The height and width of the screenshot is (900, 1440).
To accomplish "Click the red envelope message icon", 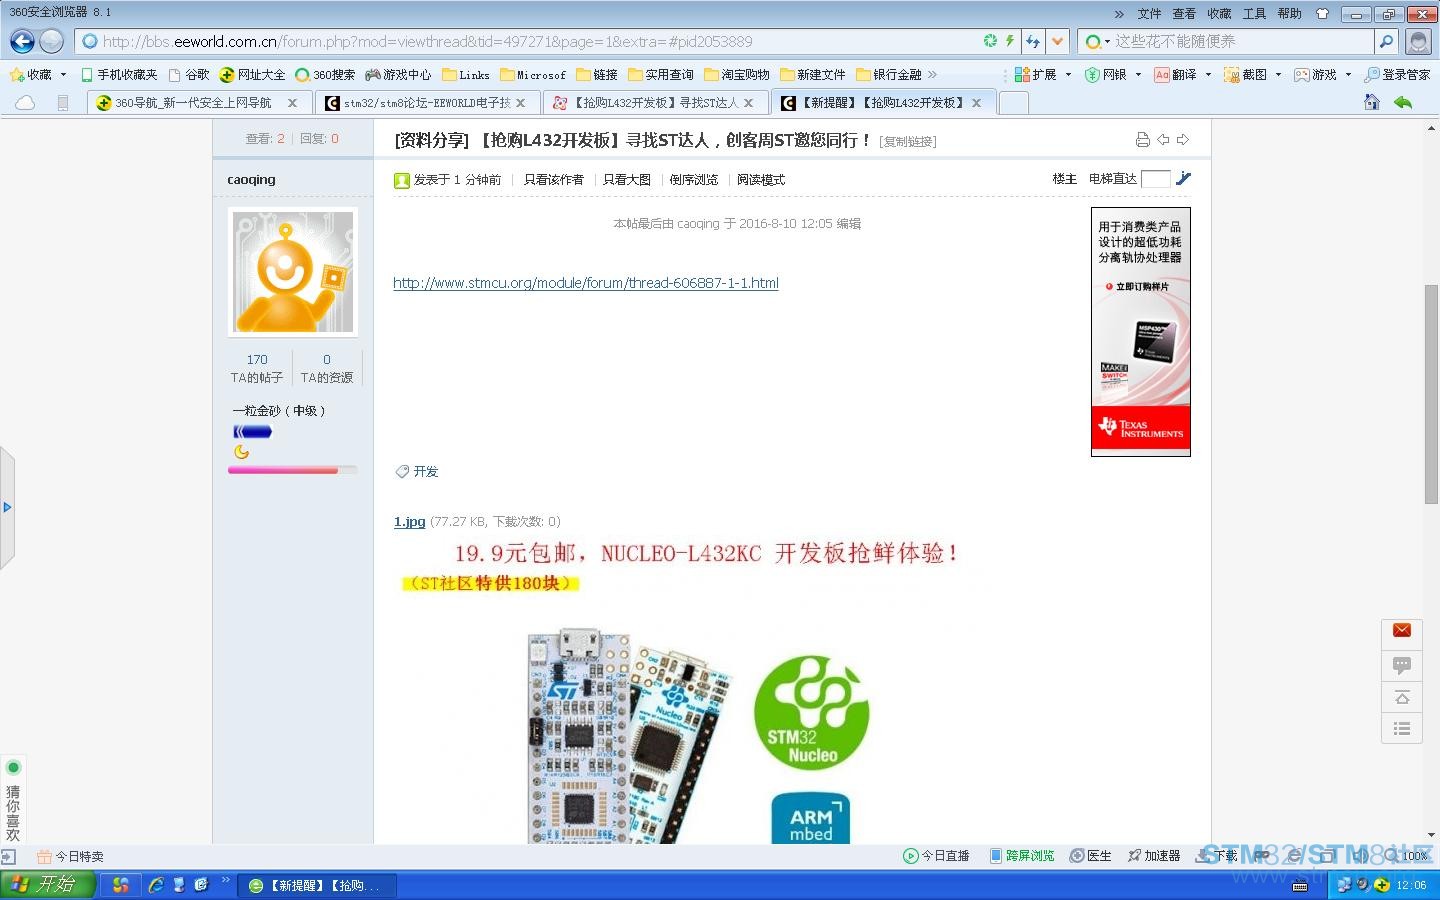I will [x=1402, y=631].
